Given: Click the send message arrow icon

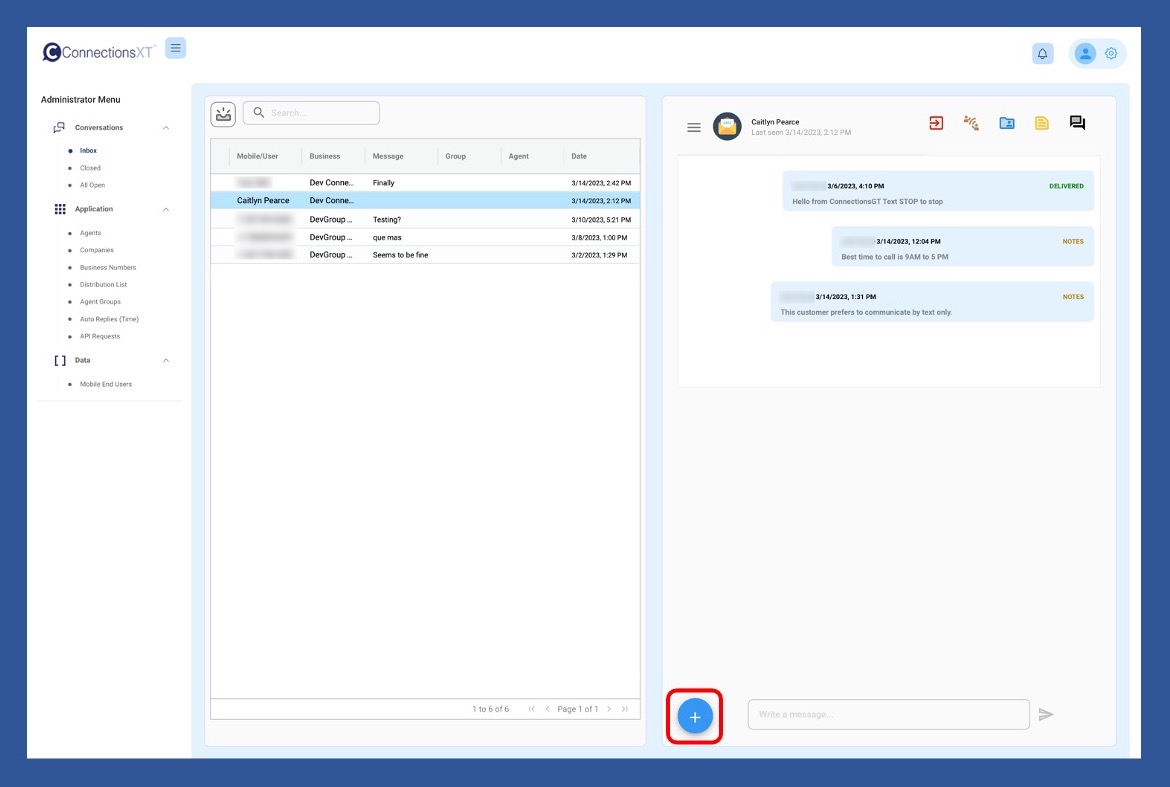Looking at the screenshot, I should pos(1046,714).
